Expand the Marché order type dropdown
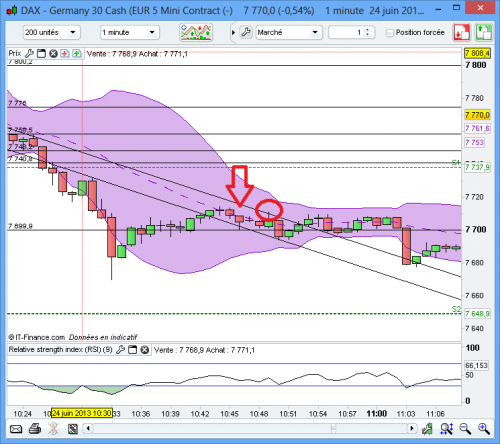The width and height of the screenshot is (500, 444). point(289,32)
